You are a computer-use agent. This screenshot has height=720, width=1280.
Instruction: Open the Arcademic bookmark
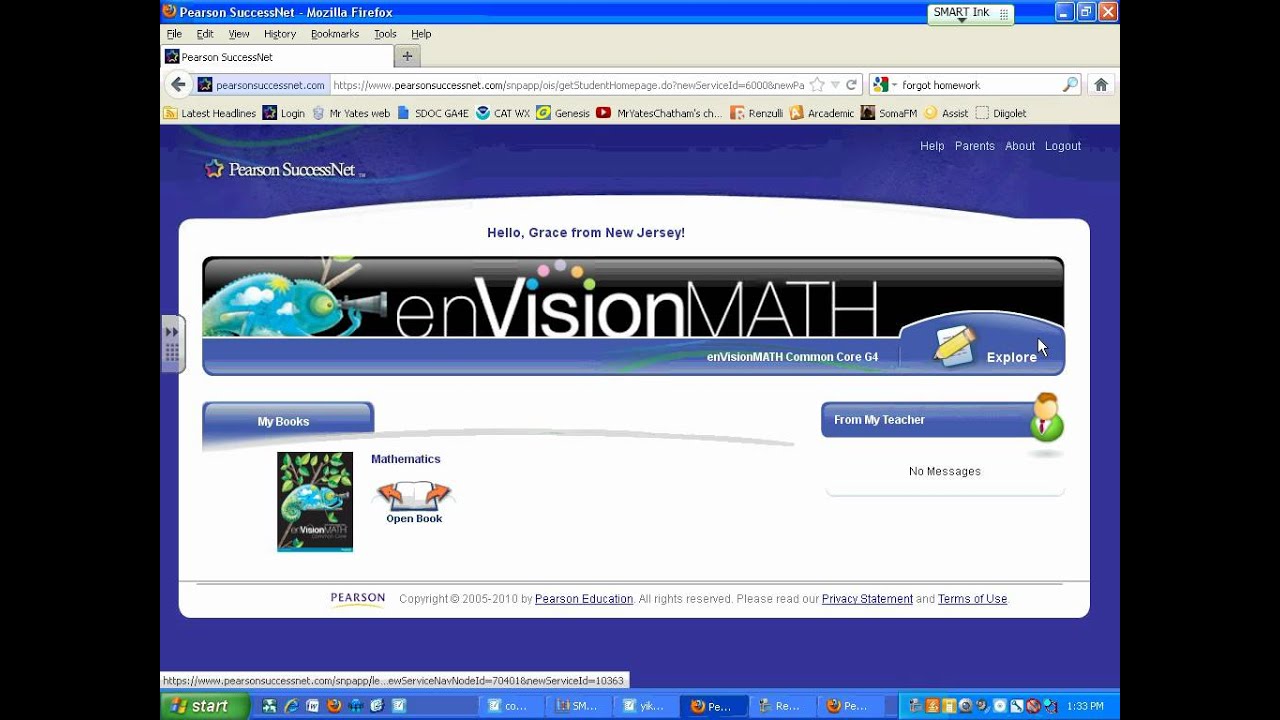pyautogui.click(x=822, y=113)
